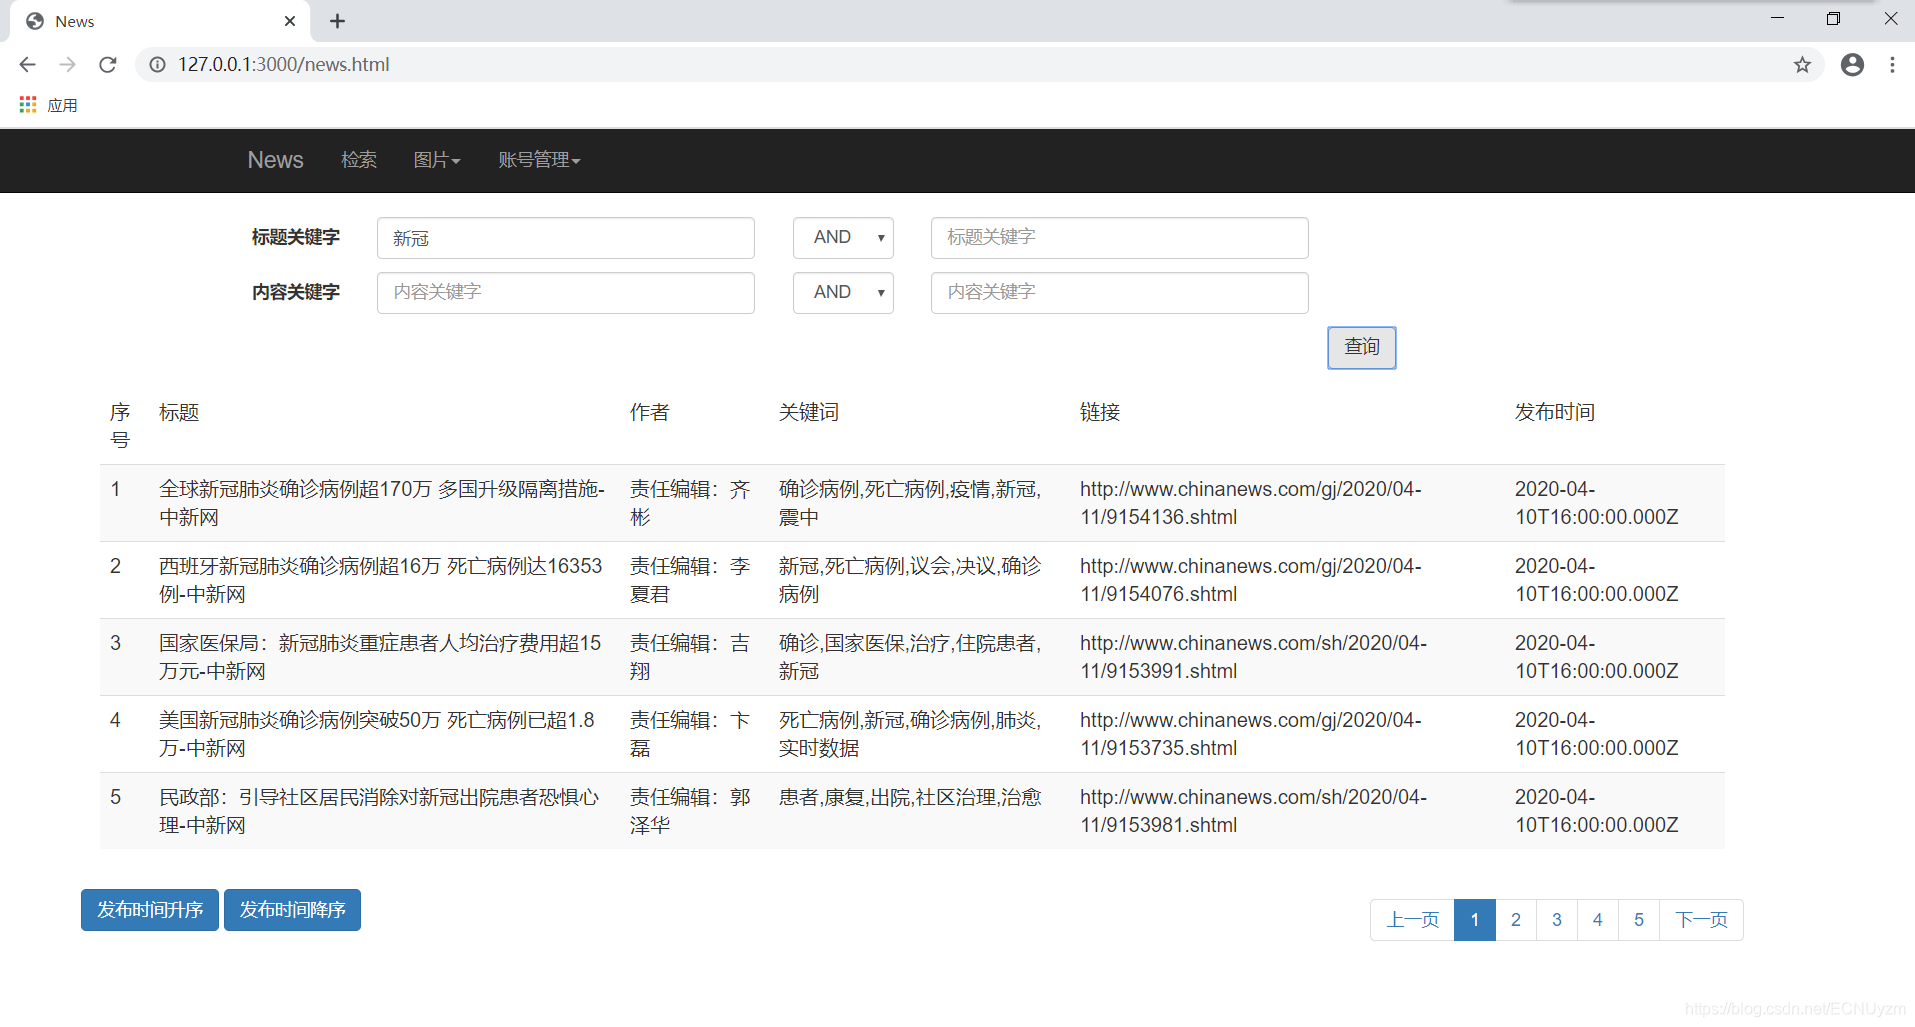The width and height of the screenshot is (1915, 1027).
Task: Click keywords cell 患者,康复,出院,社区治理,治愈
Action: (910, 797)
